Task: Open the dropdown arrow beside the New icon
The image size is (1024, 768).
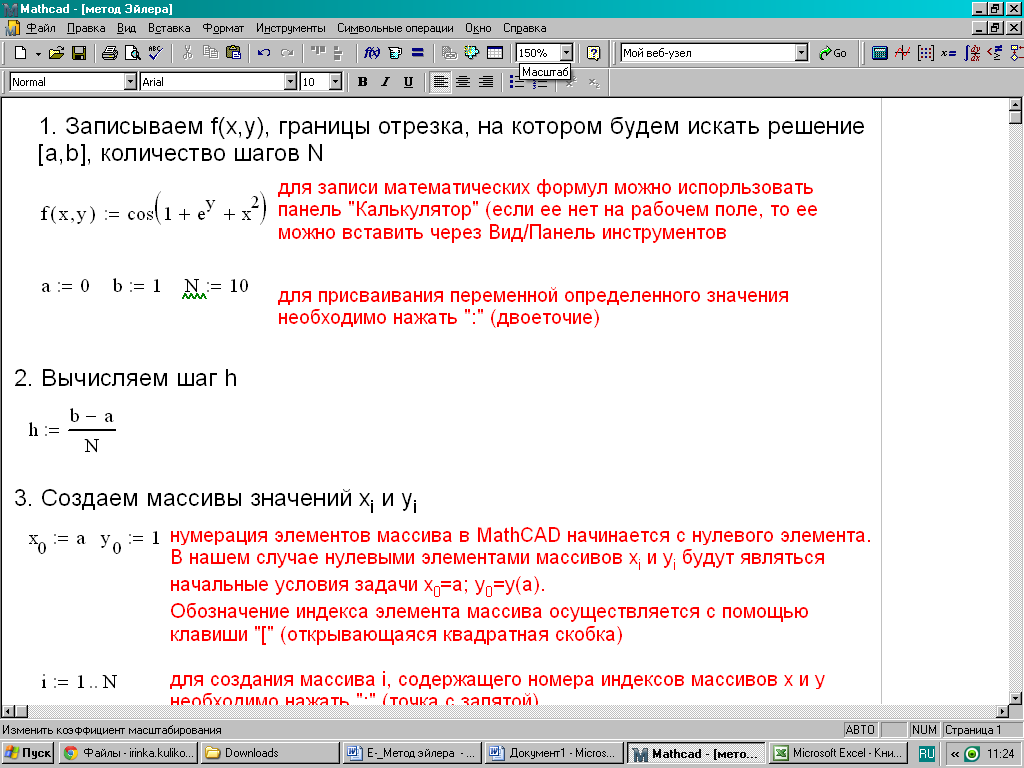Action: [38, 54]
